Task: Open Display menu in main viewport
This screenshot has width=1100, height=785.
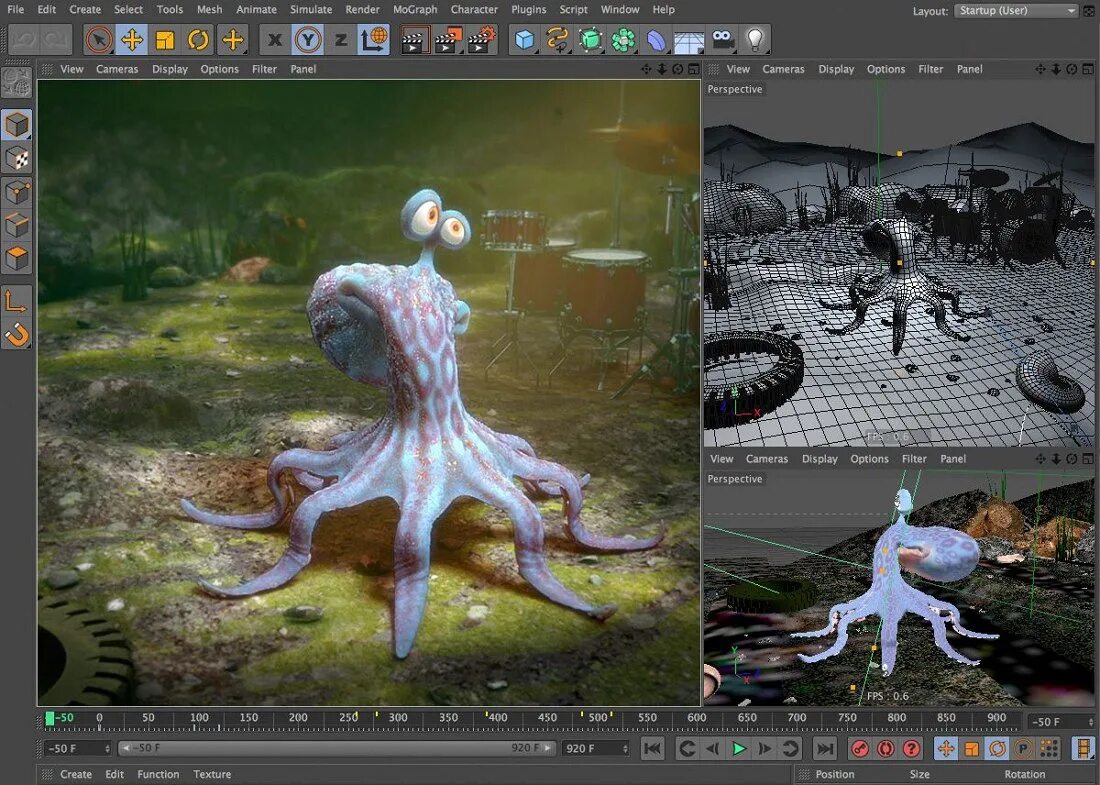Action: pos(170,69)
